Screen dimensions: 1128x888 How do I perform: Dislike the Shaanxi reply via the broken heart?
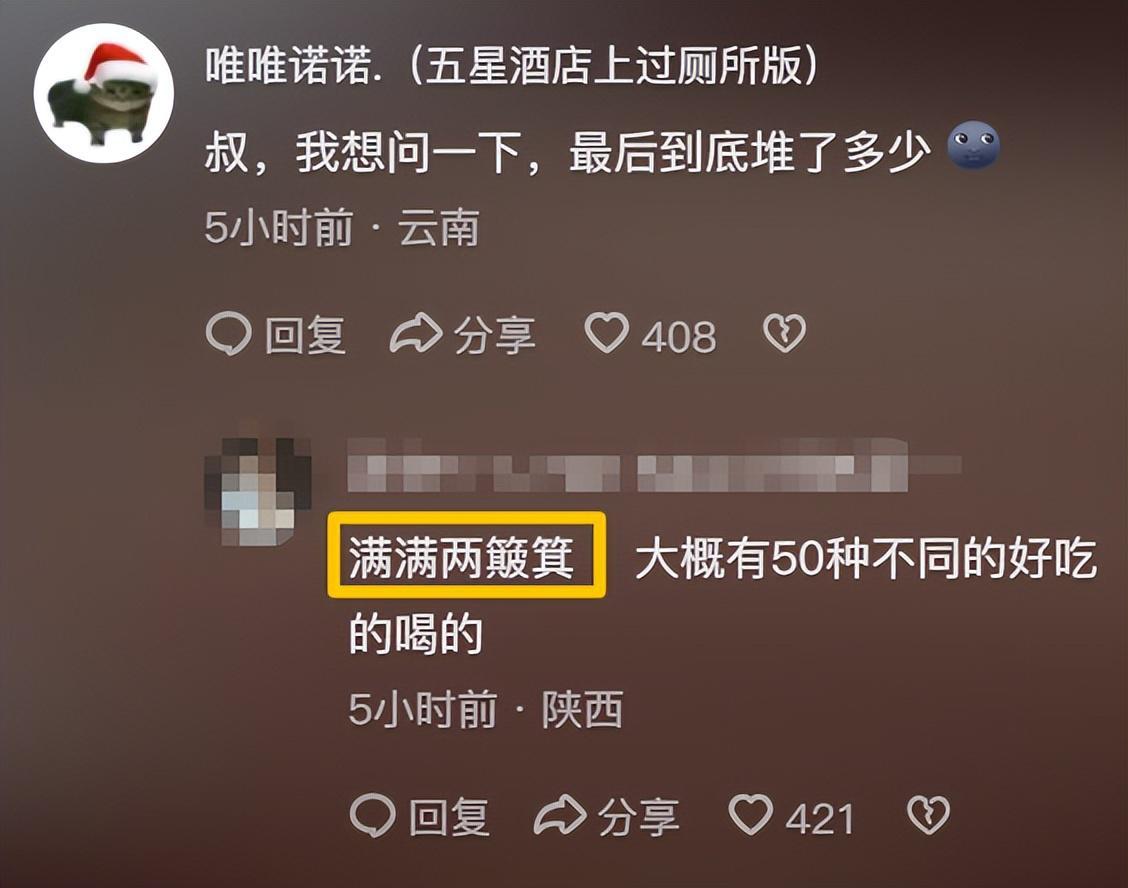(928, 815)
